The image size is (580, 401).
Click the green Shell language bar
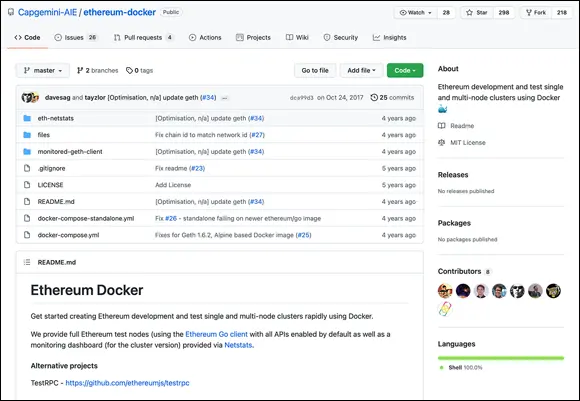[501, 358]
